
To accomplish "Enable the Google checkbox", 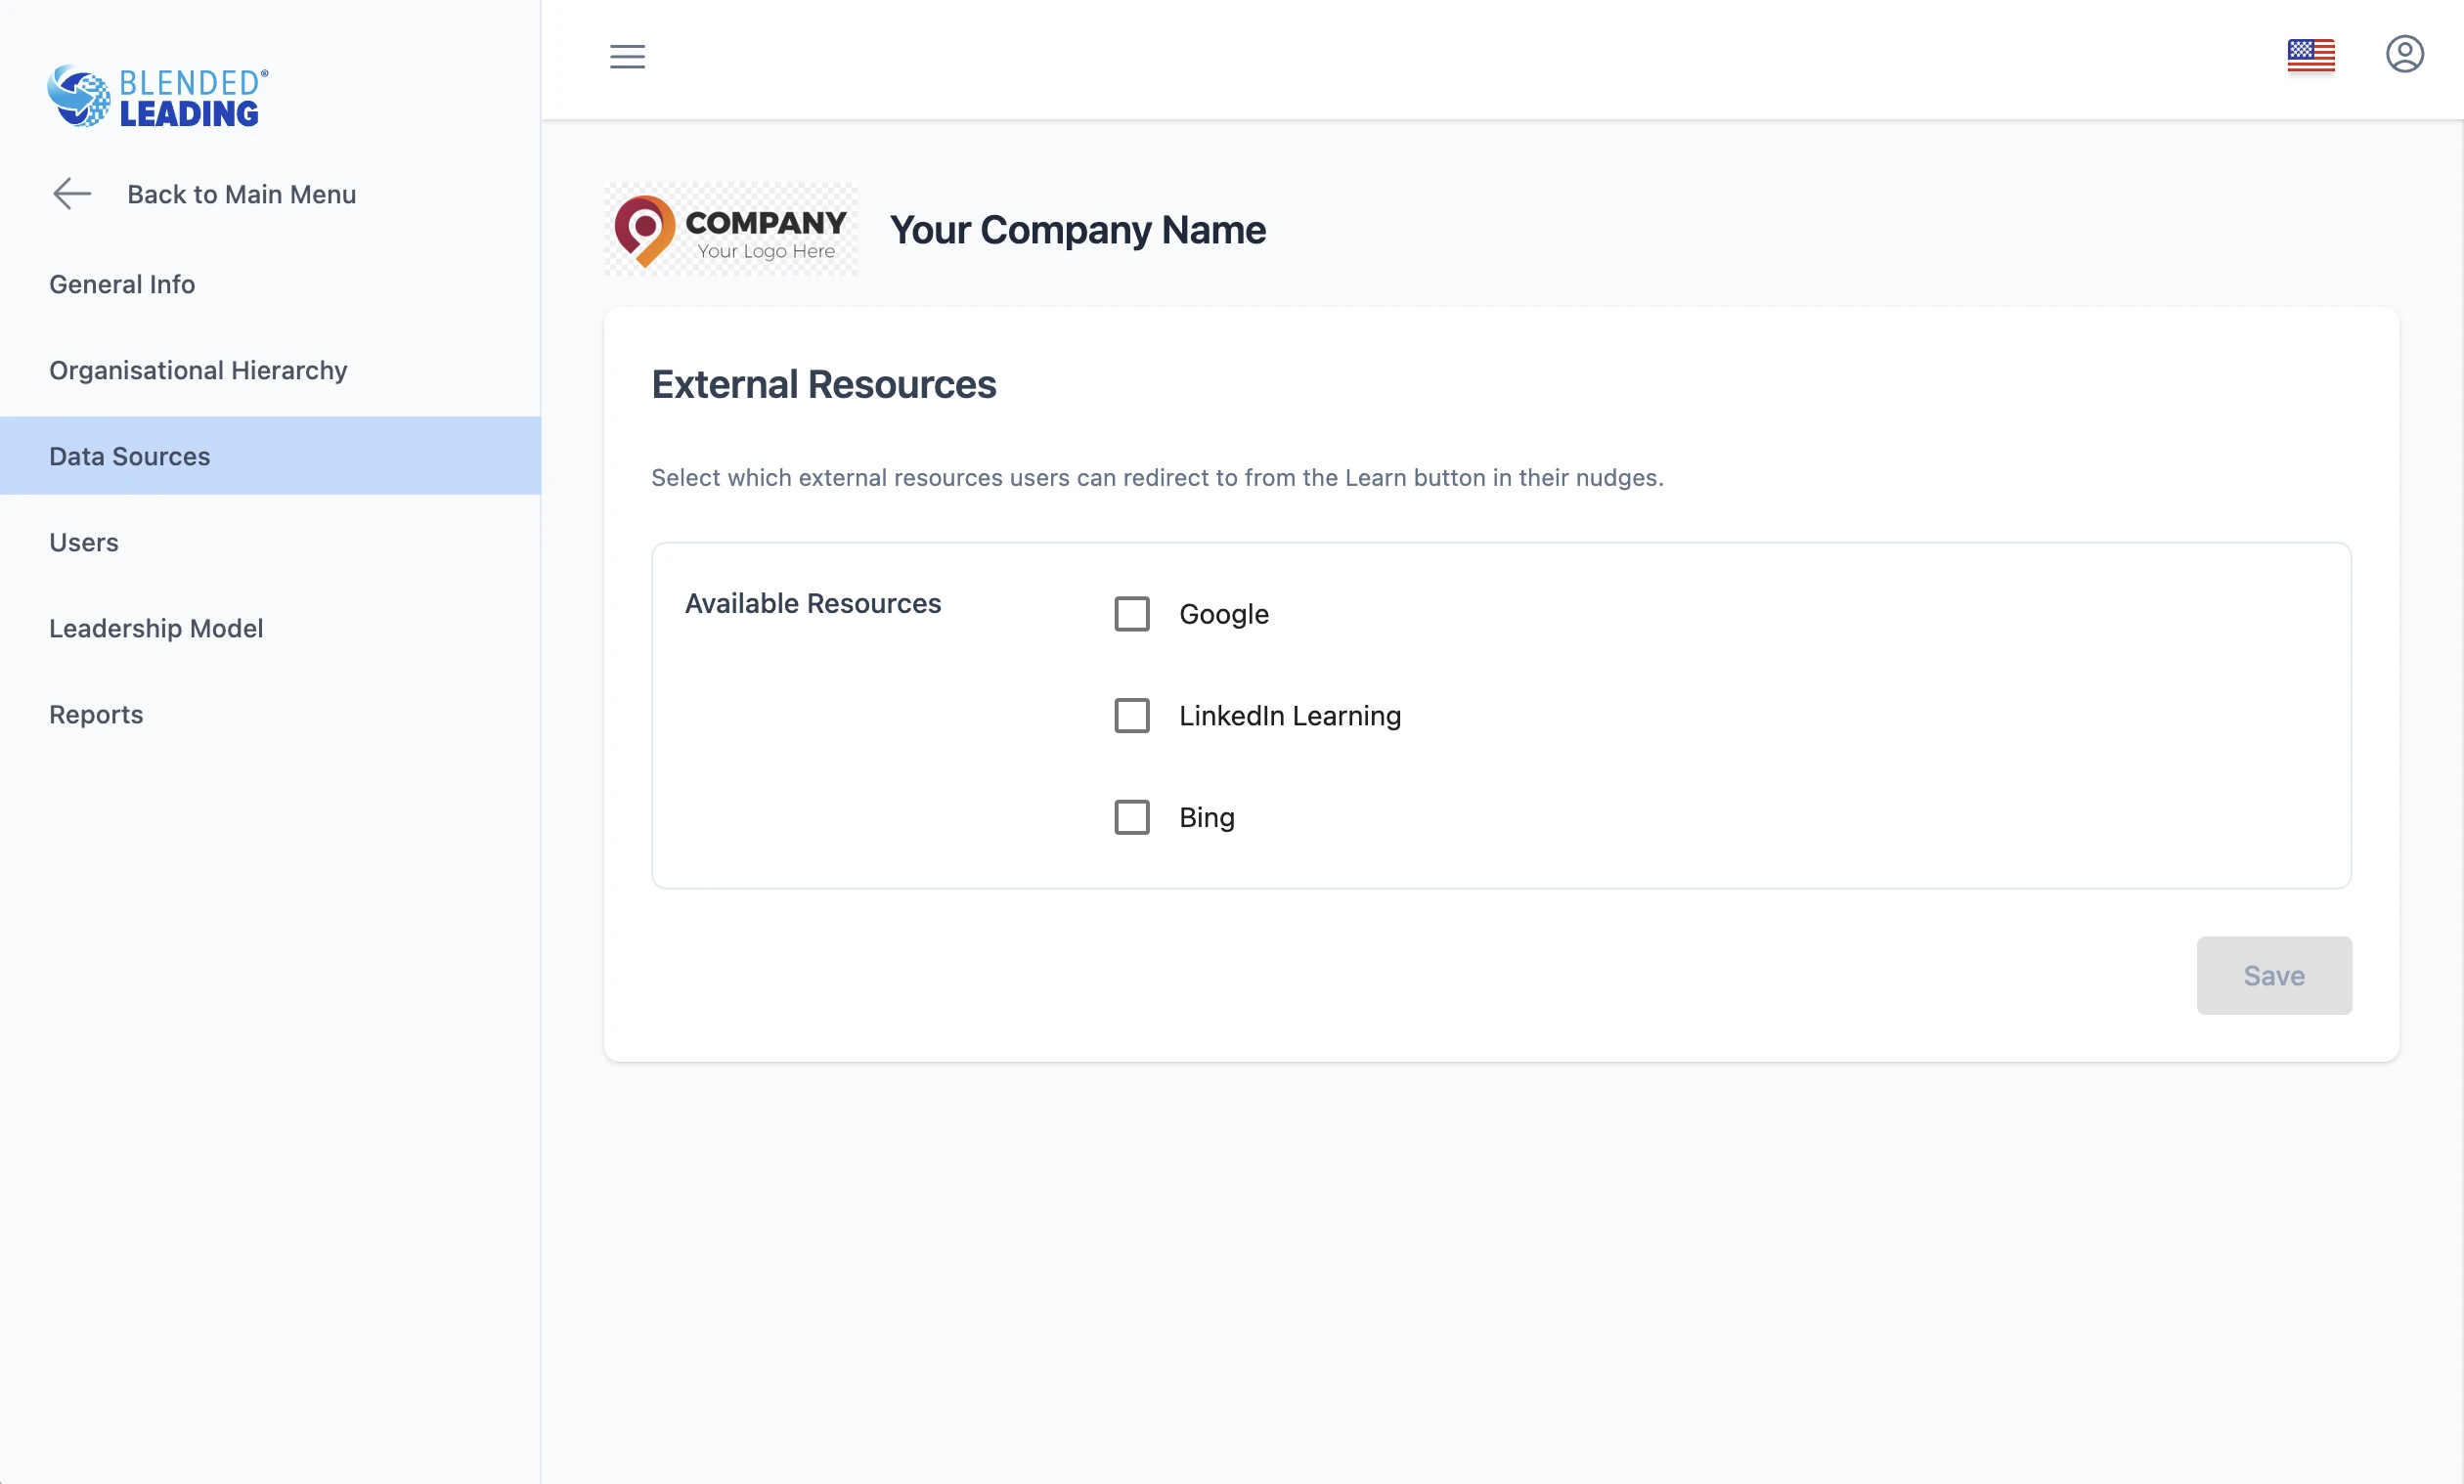I will tap(1131, 614).
